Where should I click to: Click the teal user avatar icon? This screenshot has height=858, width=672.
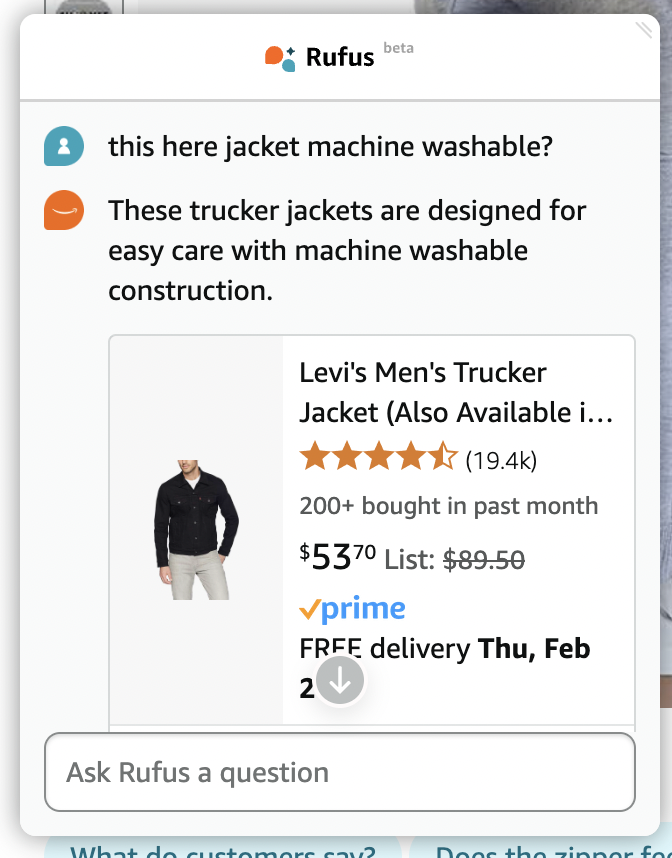[64, 148]
